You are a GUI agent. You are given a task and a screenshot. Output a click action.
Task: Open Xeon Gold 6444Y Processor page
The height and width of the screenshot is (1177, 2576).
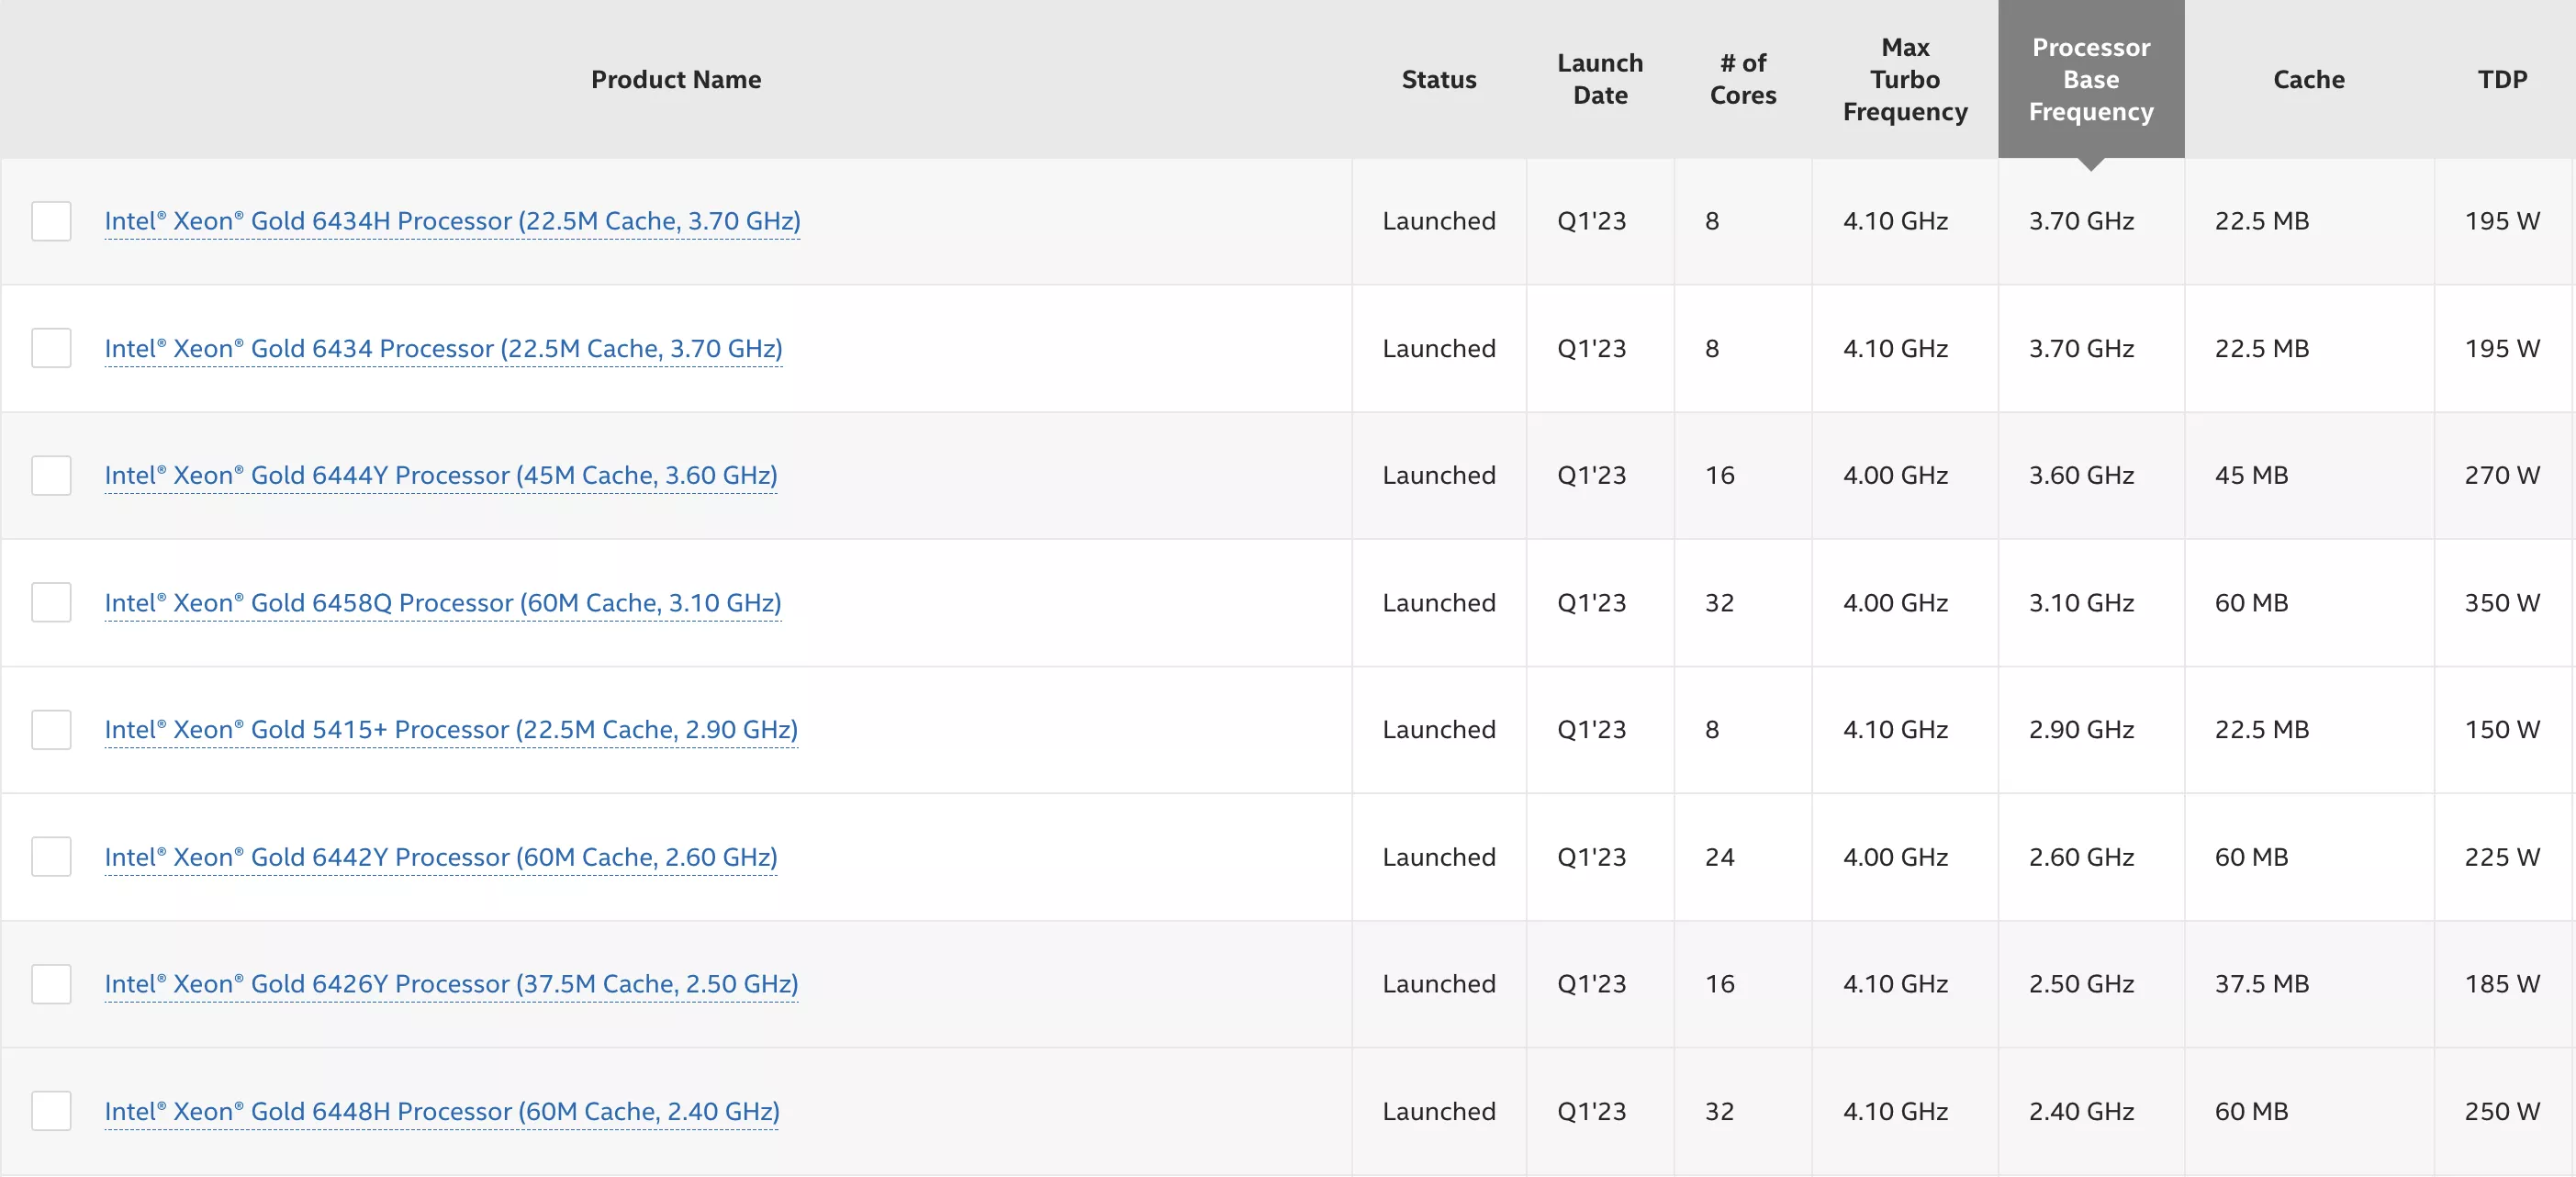[440, 475]
